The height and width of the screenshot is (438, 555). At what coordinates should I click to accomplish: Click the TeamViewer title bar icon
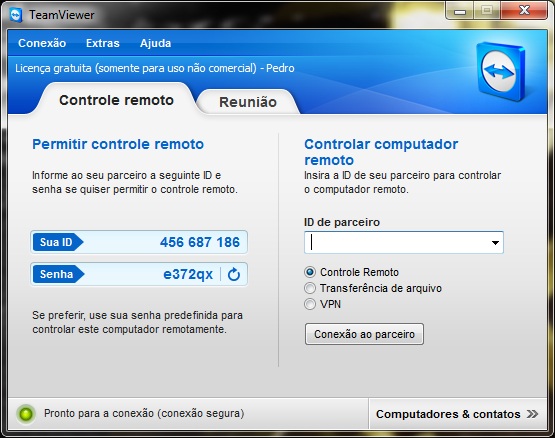click(x=16, y=15)
